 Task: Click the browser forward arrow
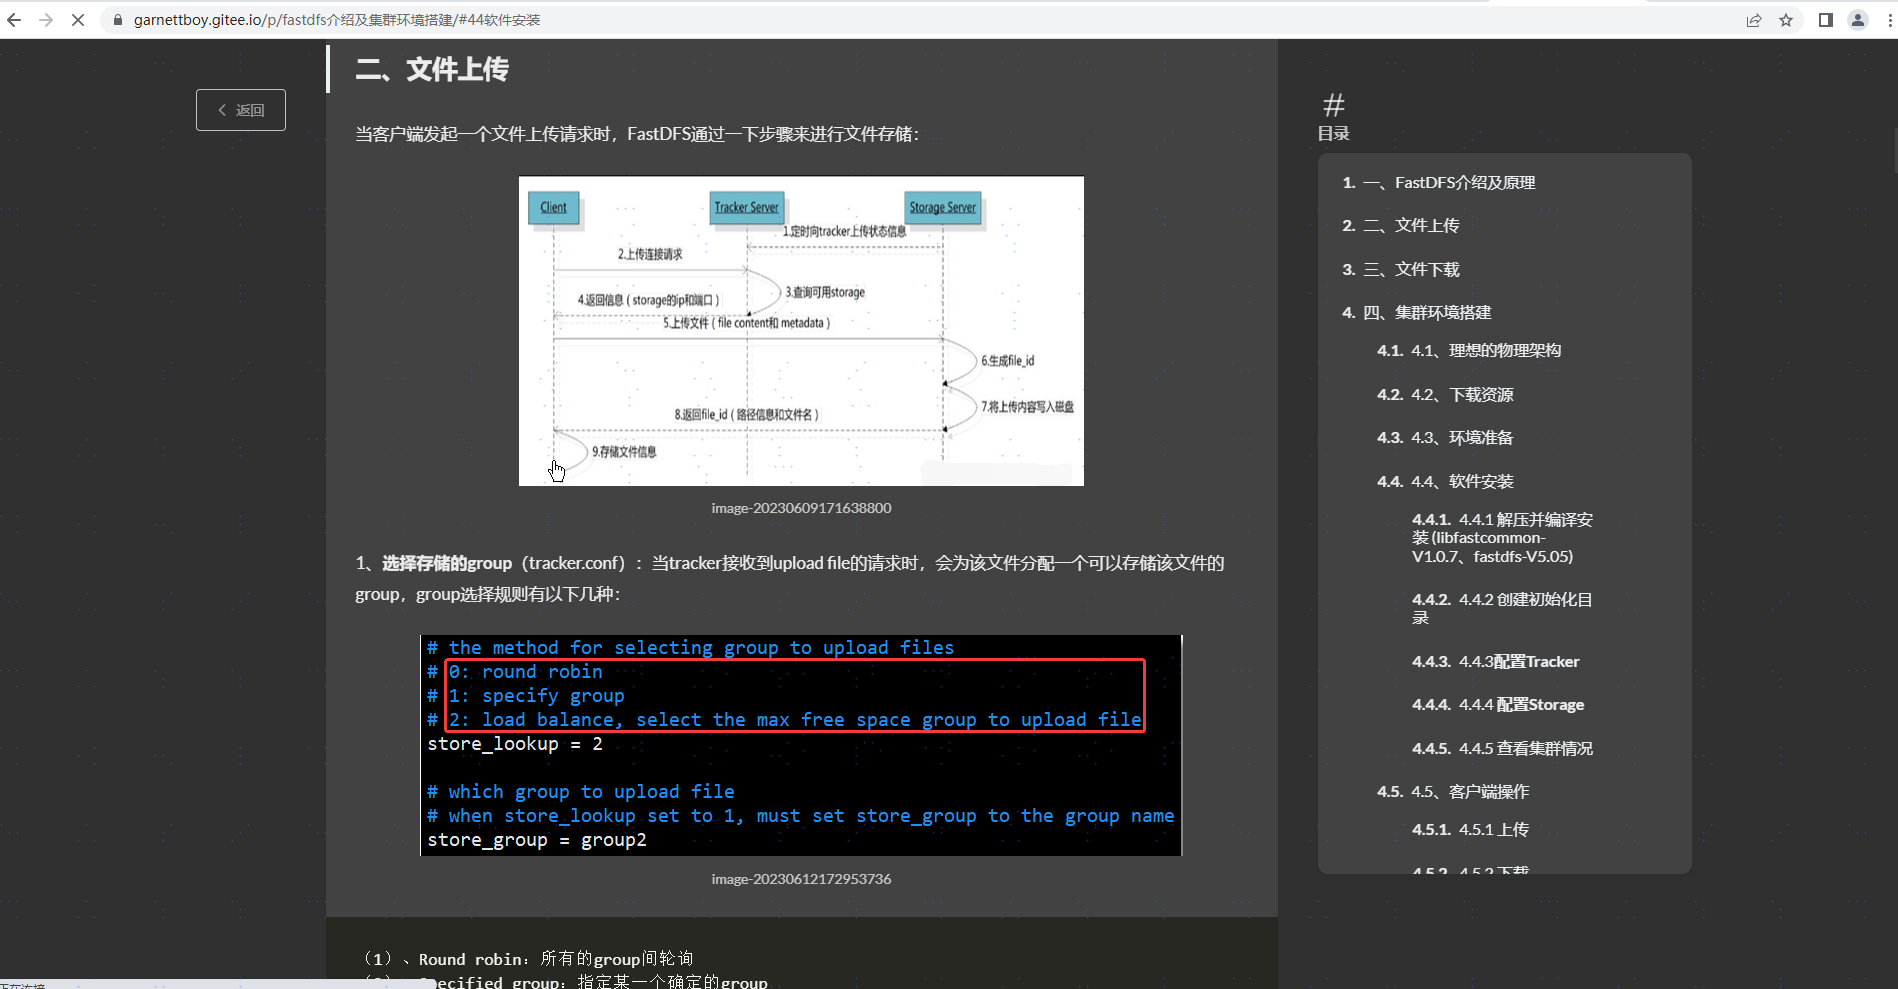pyautogui.click(x=46, y=20)
